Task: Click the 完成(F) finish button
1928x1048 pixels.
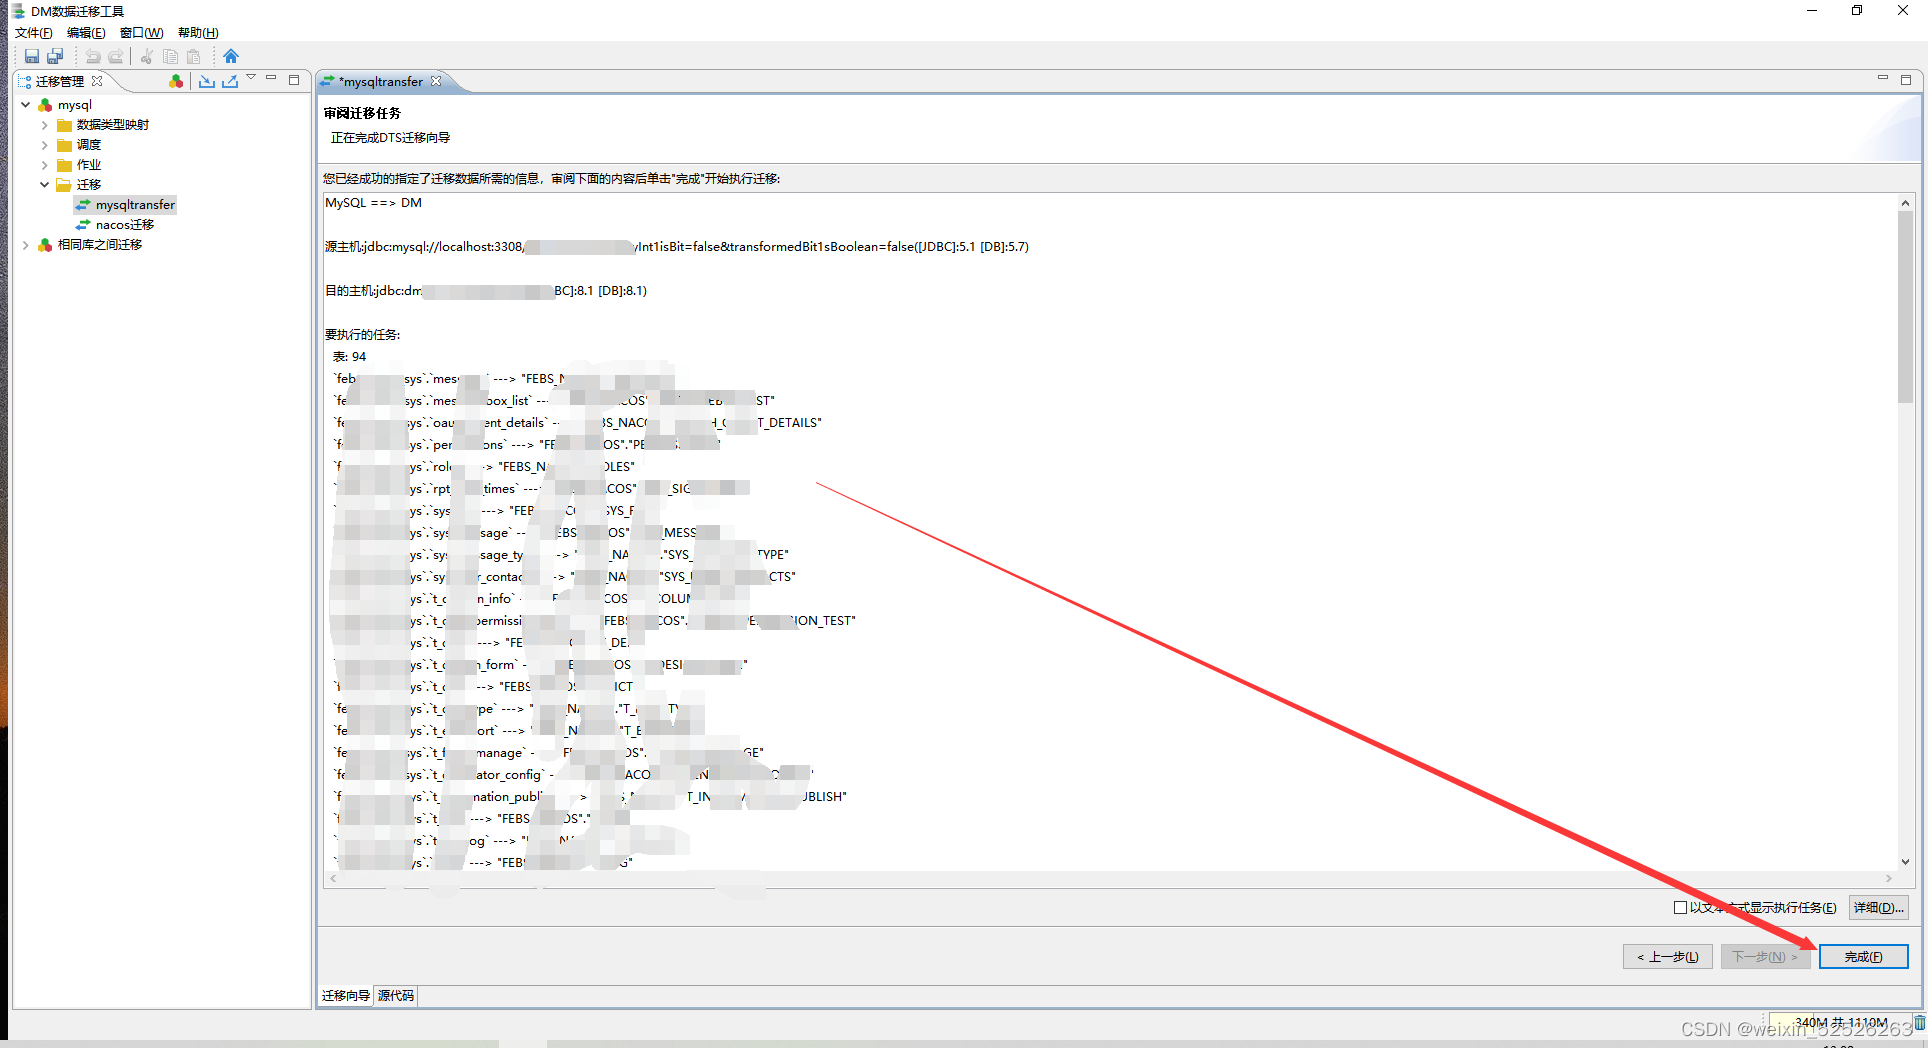Action: [1864, 957]
